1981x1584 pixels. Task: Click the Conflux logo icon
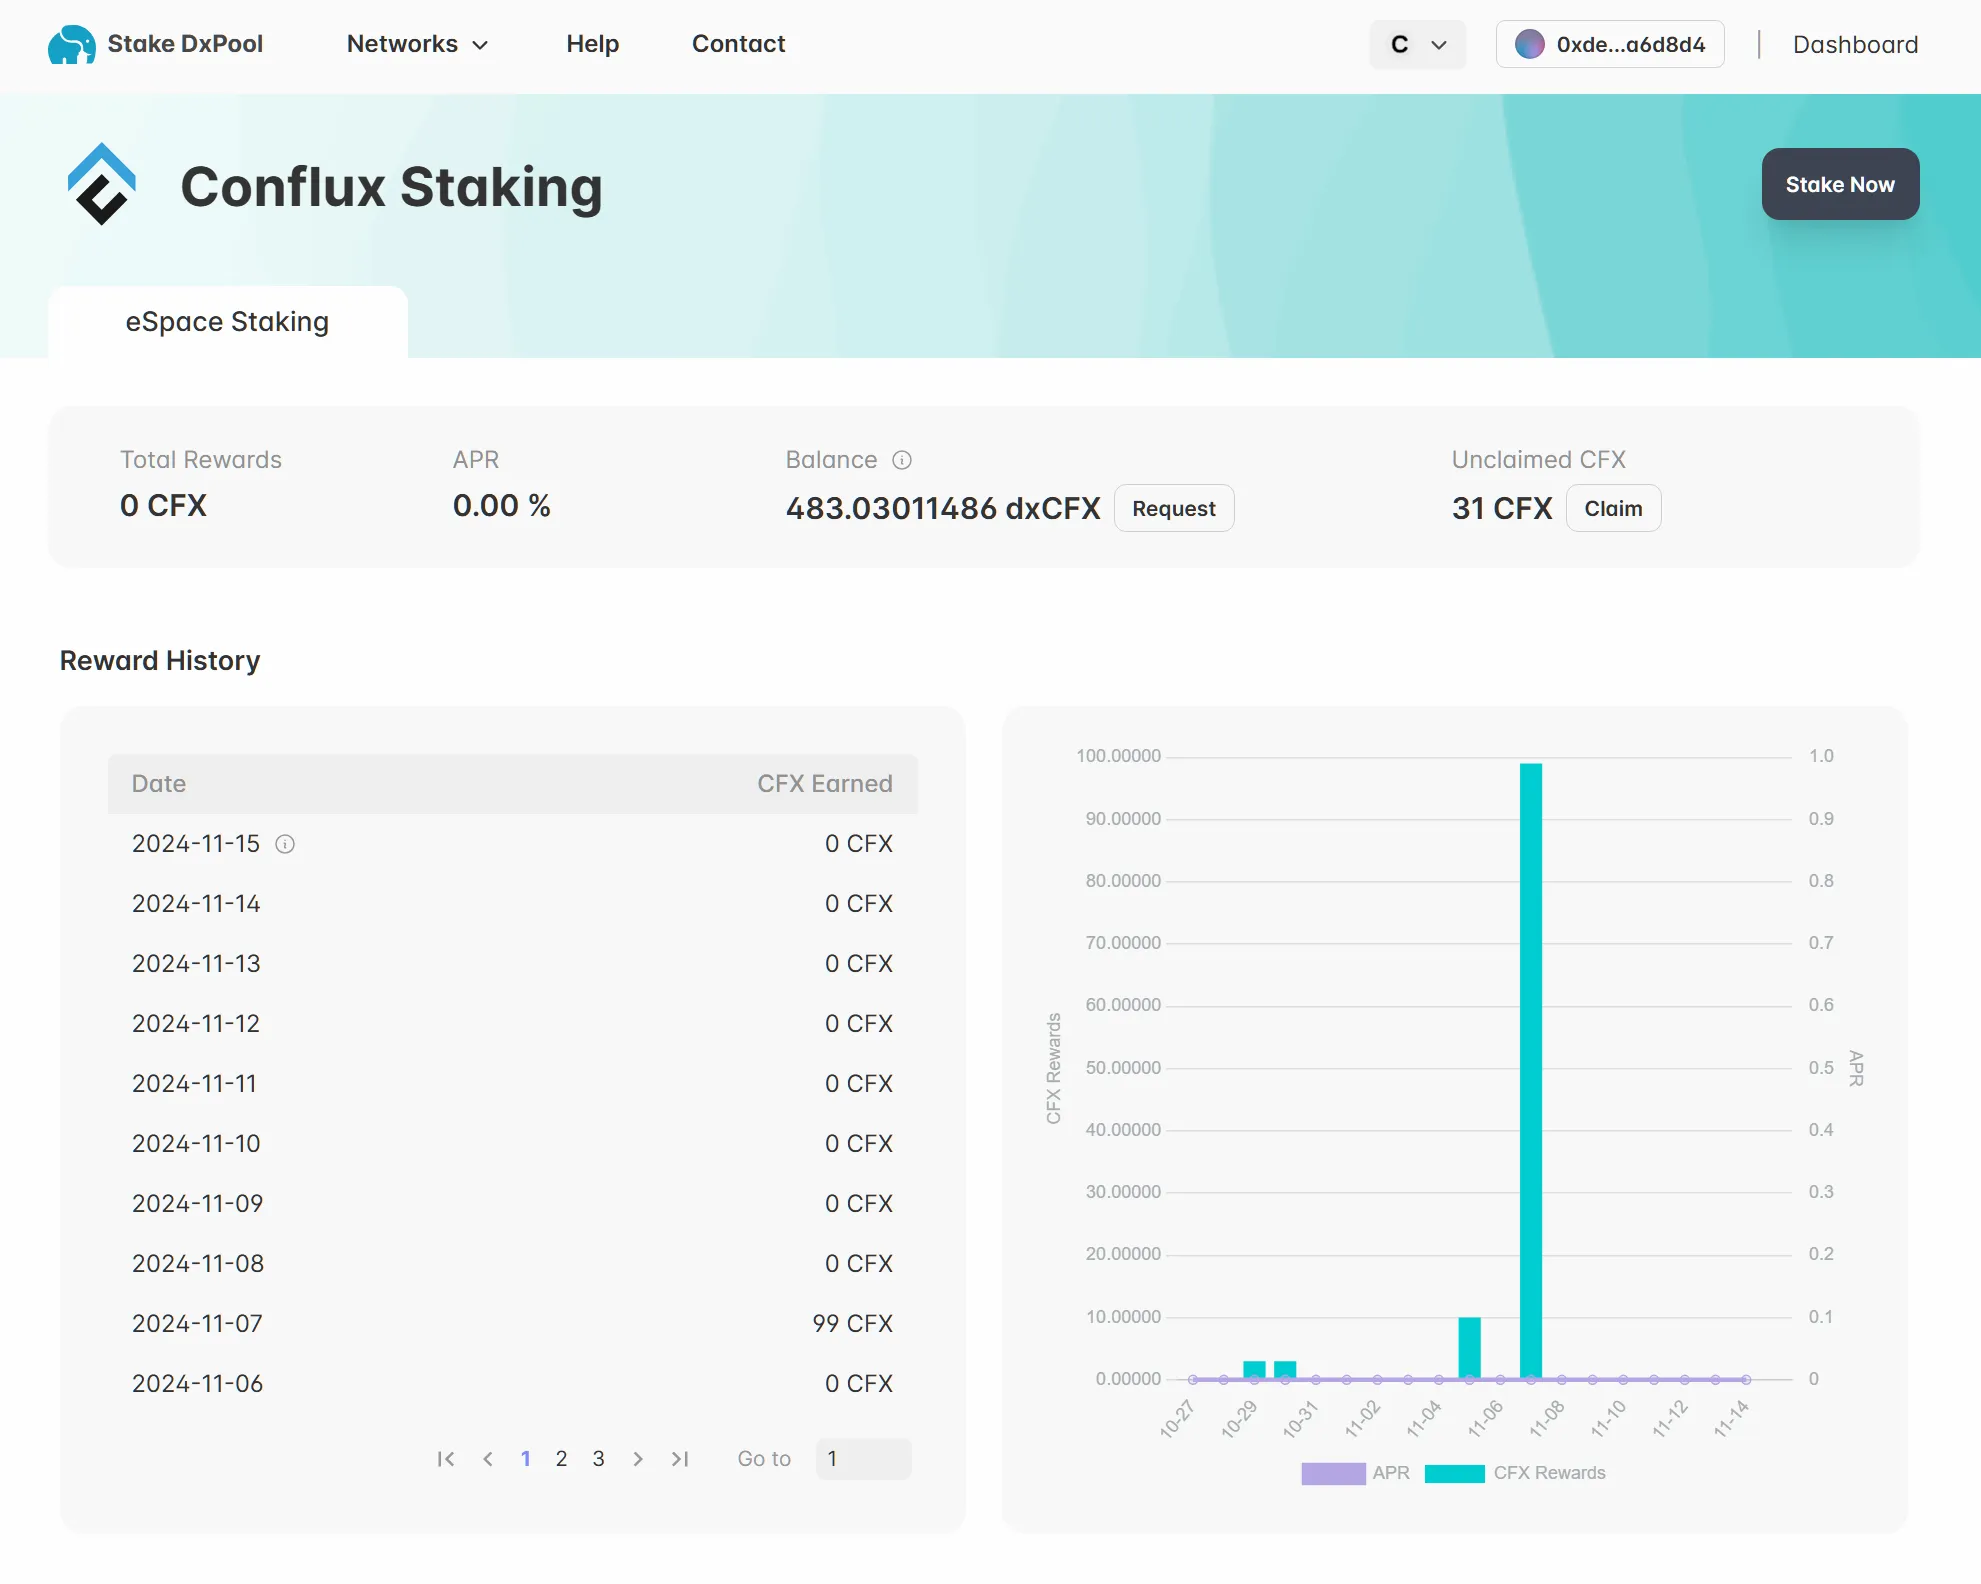pos(101,185)
